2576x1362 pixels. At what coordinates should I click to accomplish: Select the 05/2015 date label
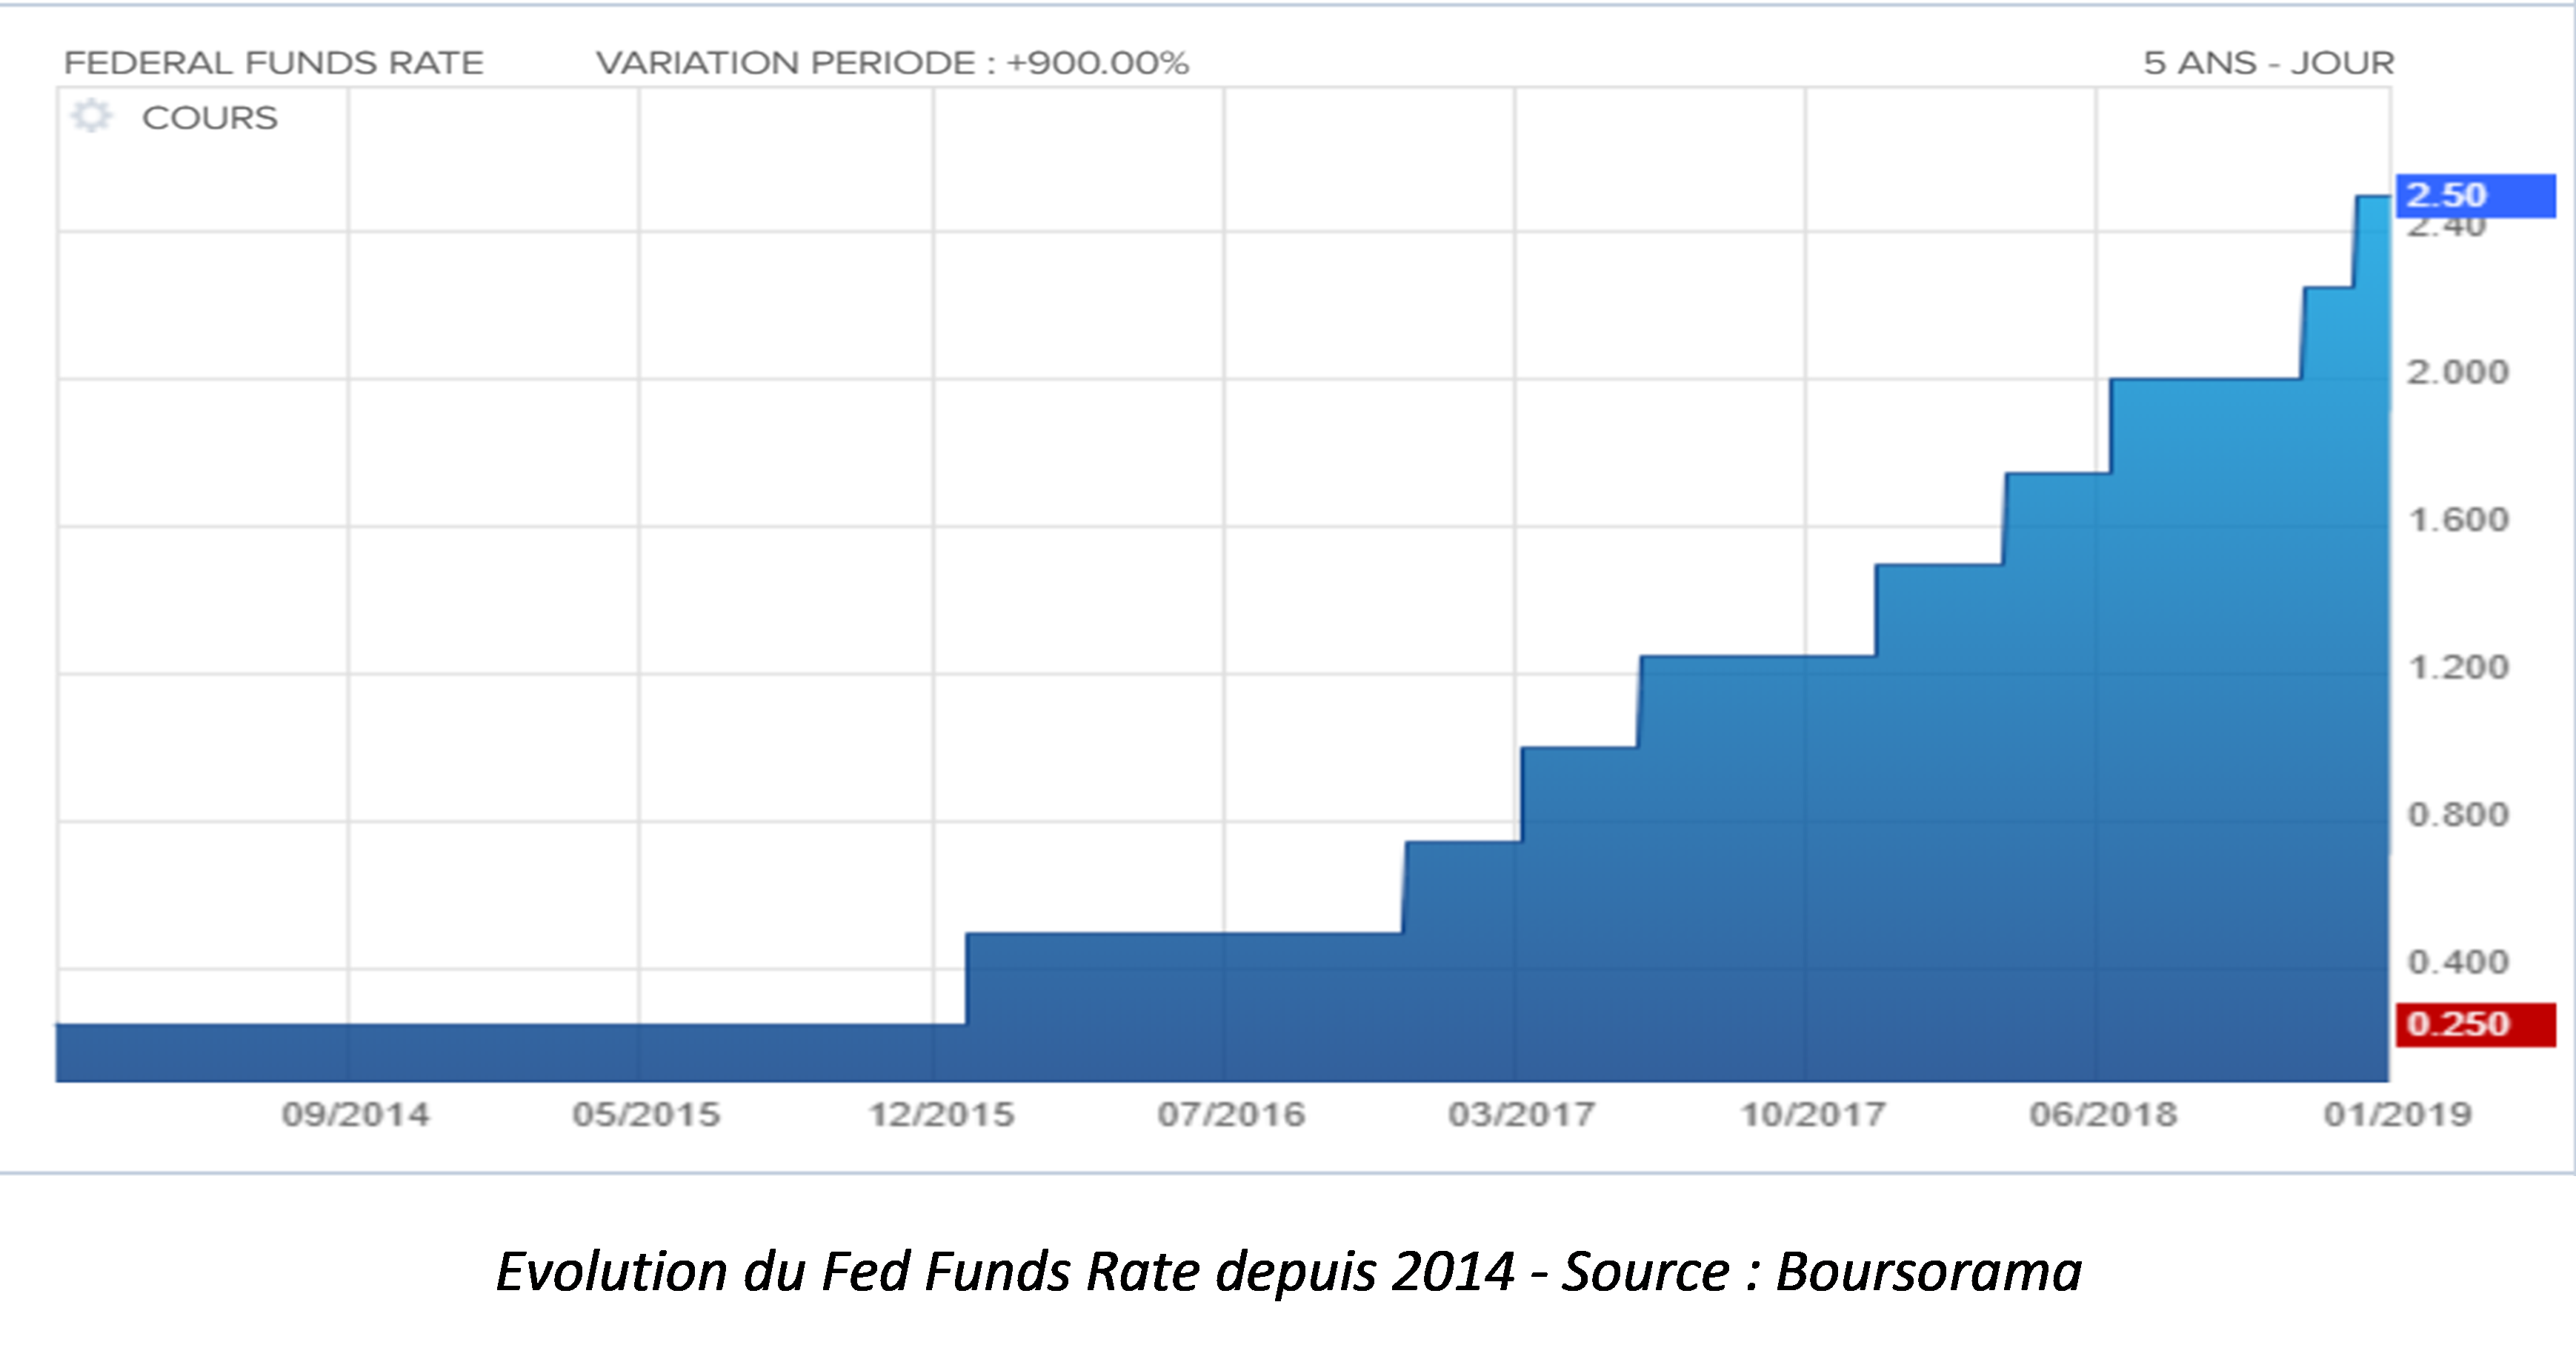click(x=646, y=1114)
